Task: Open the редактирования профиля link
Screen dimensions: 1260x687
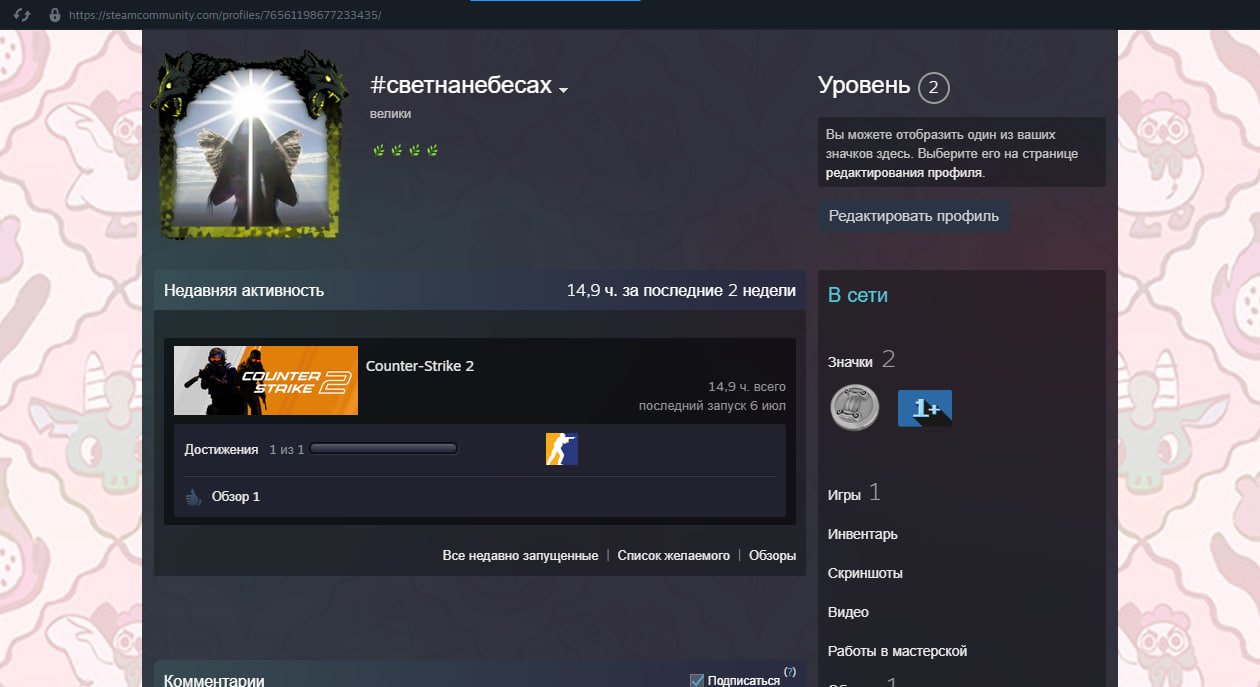Action: coord(904,172)
